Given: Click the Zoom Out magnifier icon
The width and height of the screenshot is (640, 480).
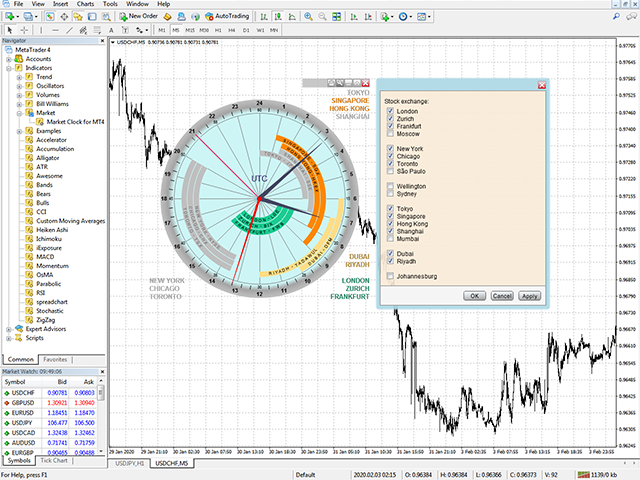Looking at the screenshot, I should 322,16.
